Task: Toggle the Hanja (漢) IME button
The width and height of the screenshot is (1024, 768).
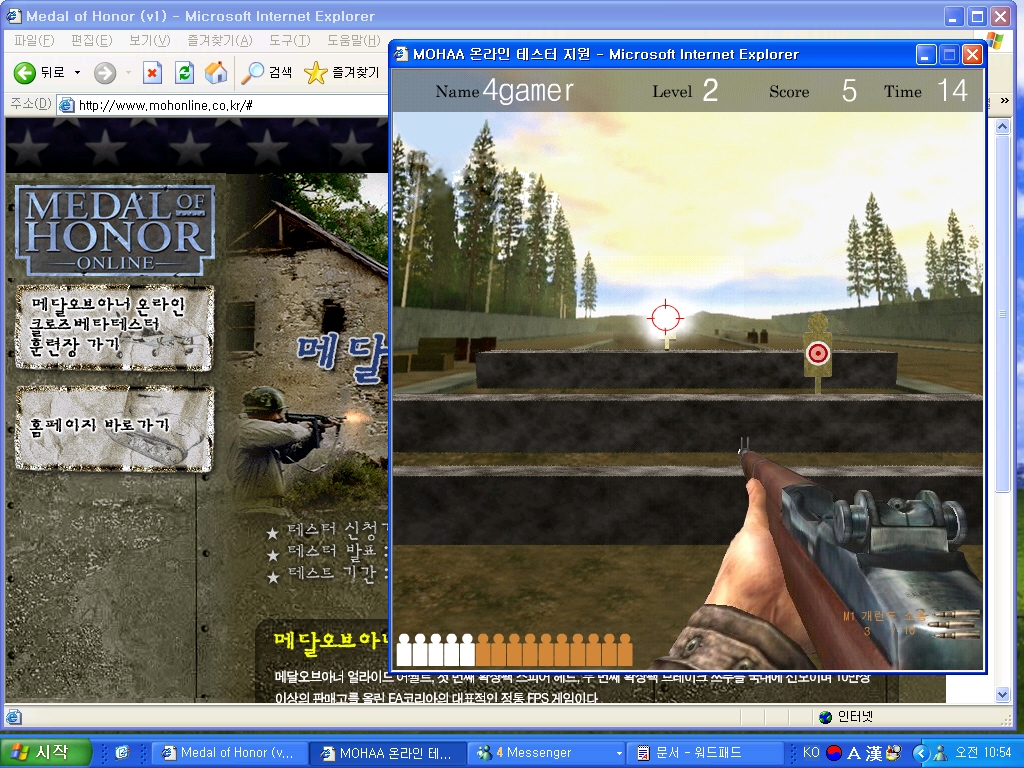Action: 873,752
